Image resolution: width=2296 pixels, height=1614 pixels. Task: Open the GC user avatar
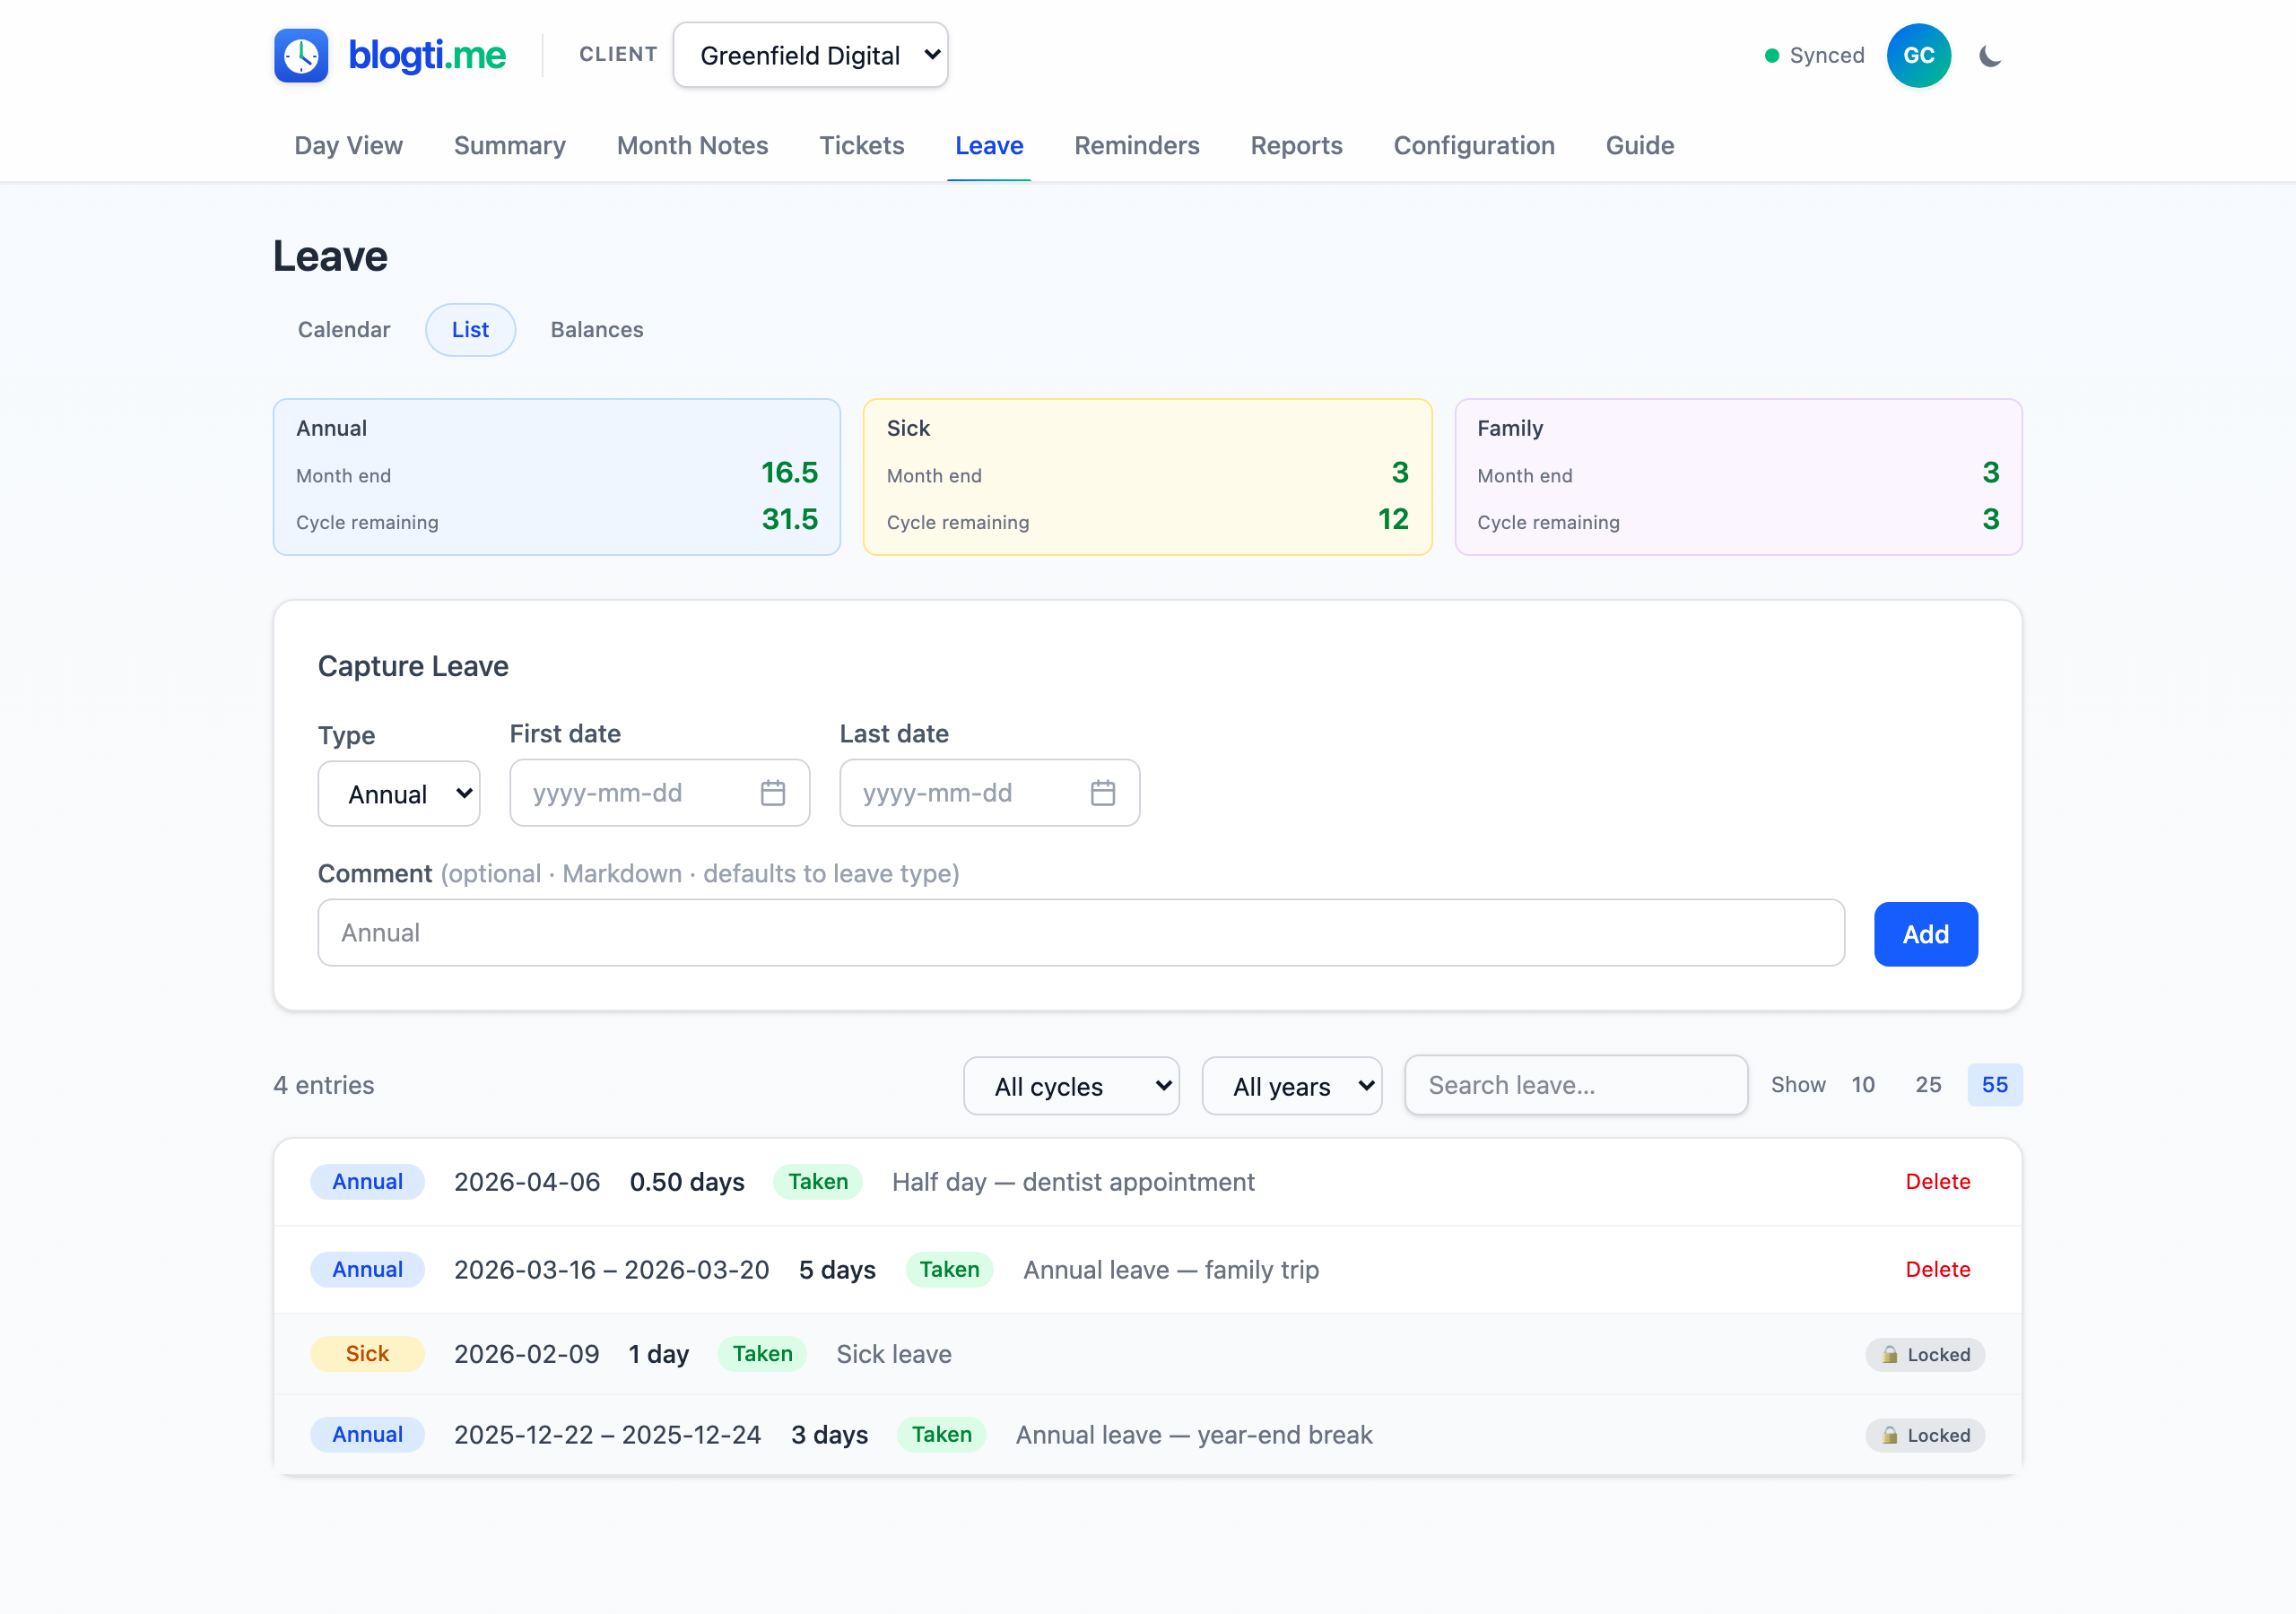[1918, 56]
